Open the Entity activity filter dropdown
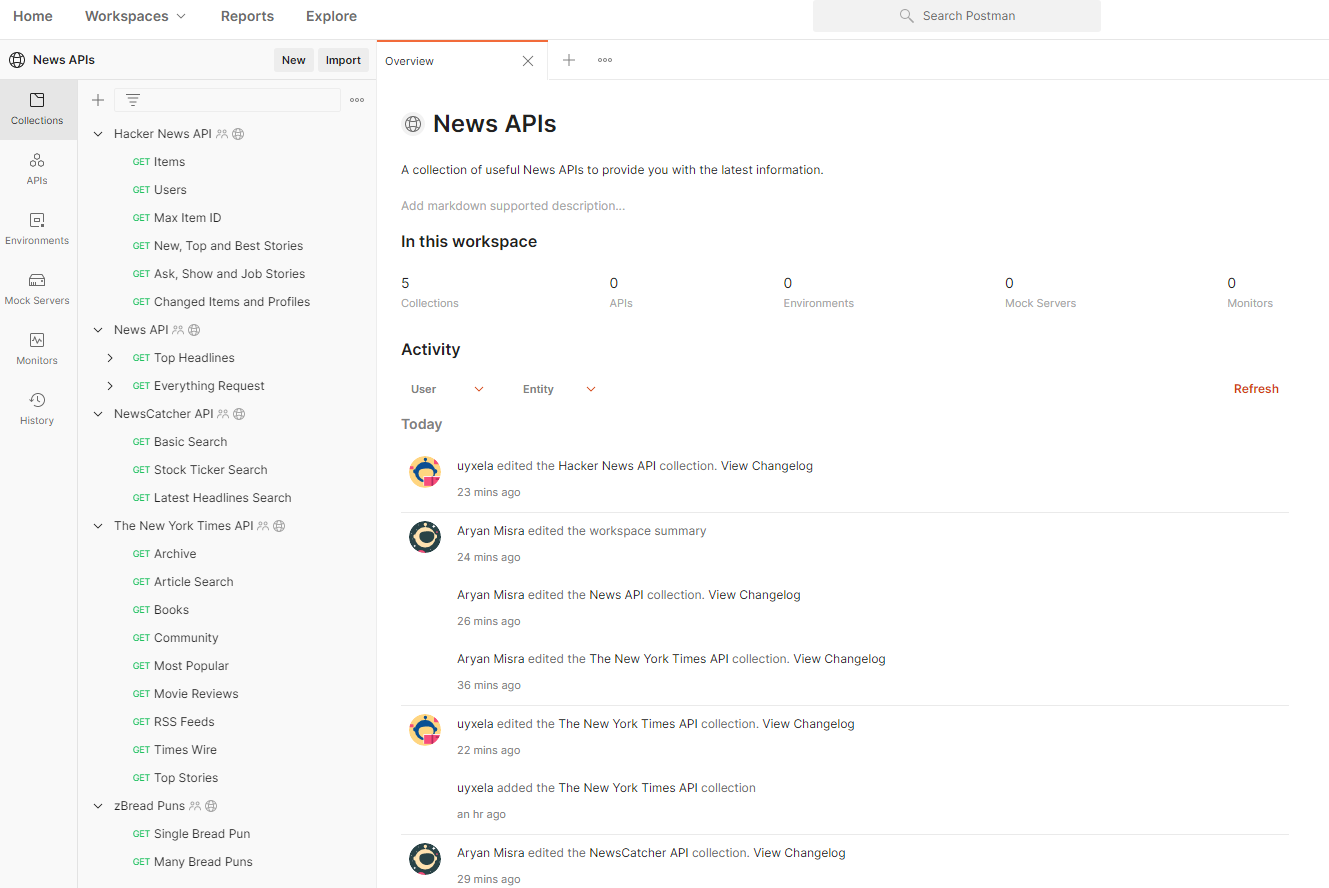The image size is (1329, 888). 559,389
